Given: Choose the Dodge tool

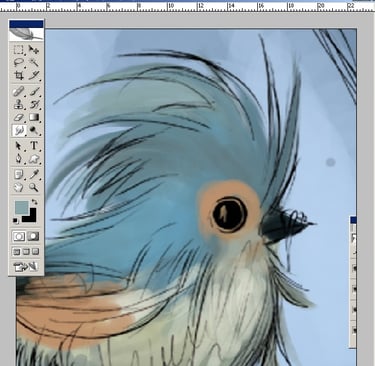Looking at the screenshot, I should 34,130.
